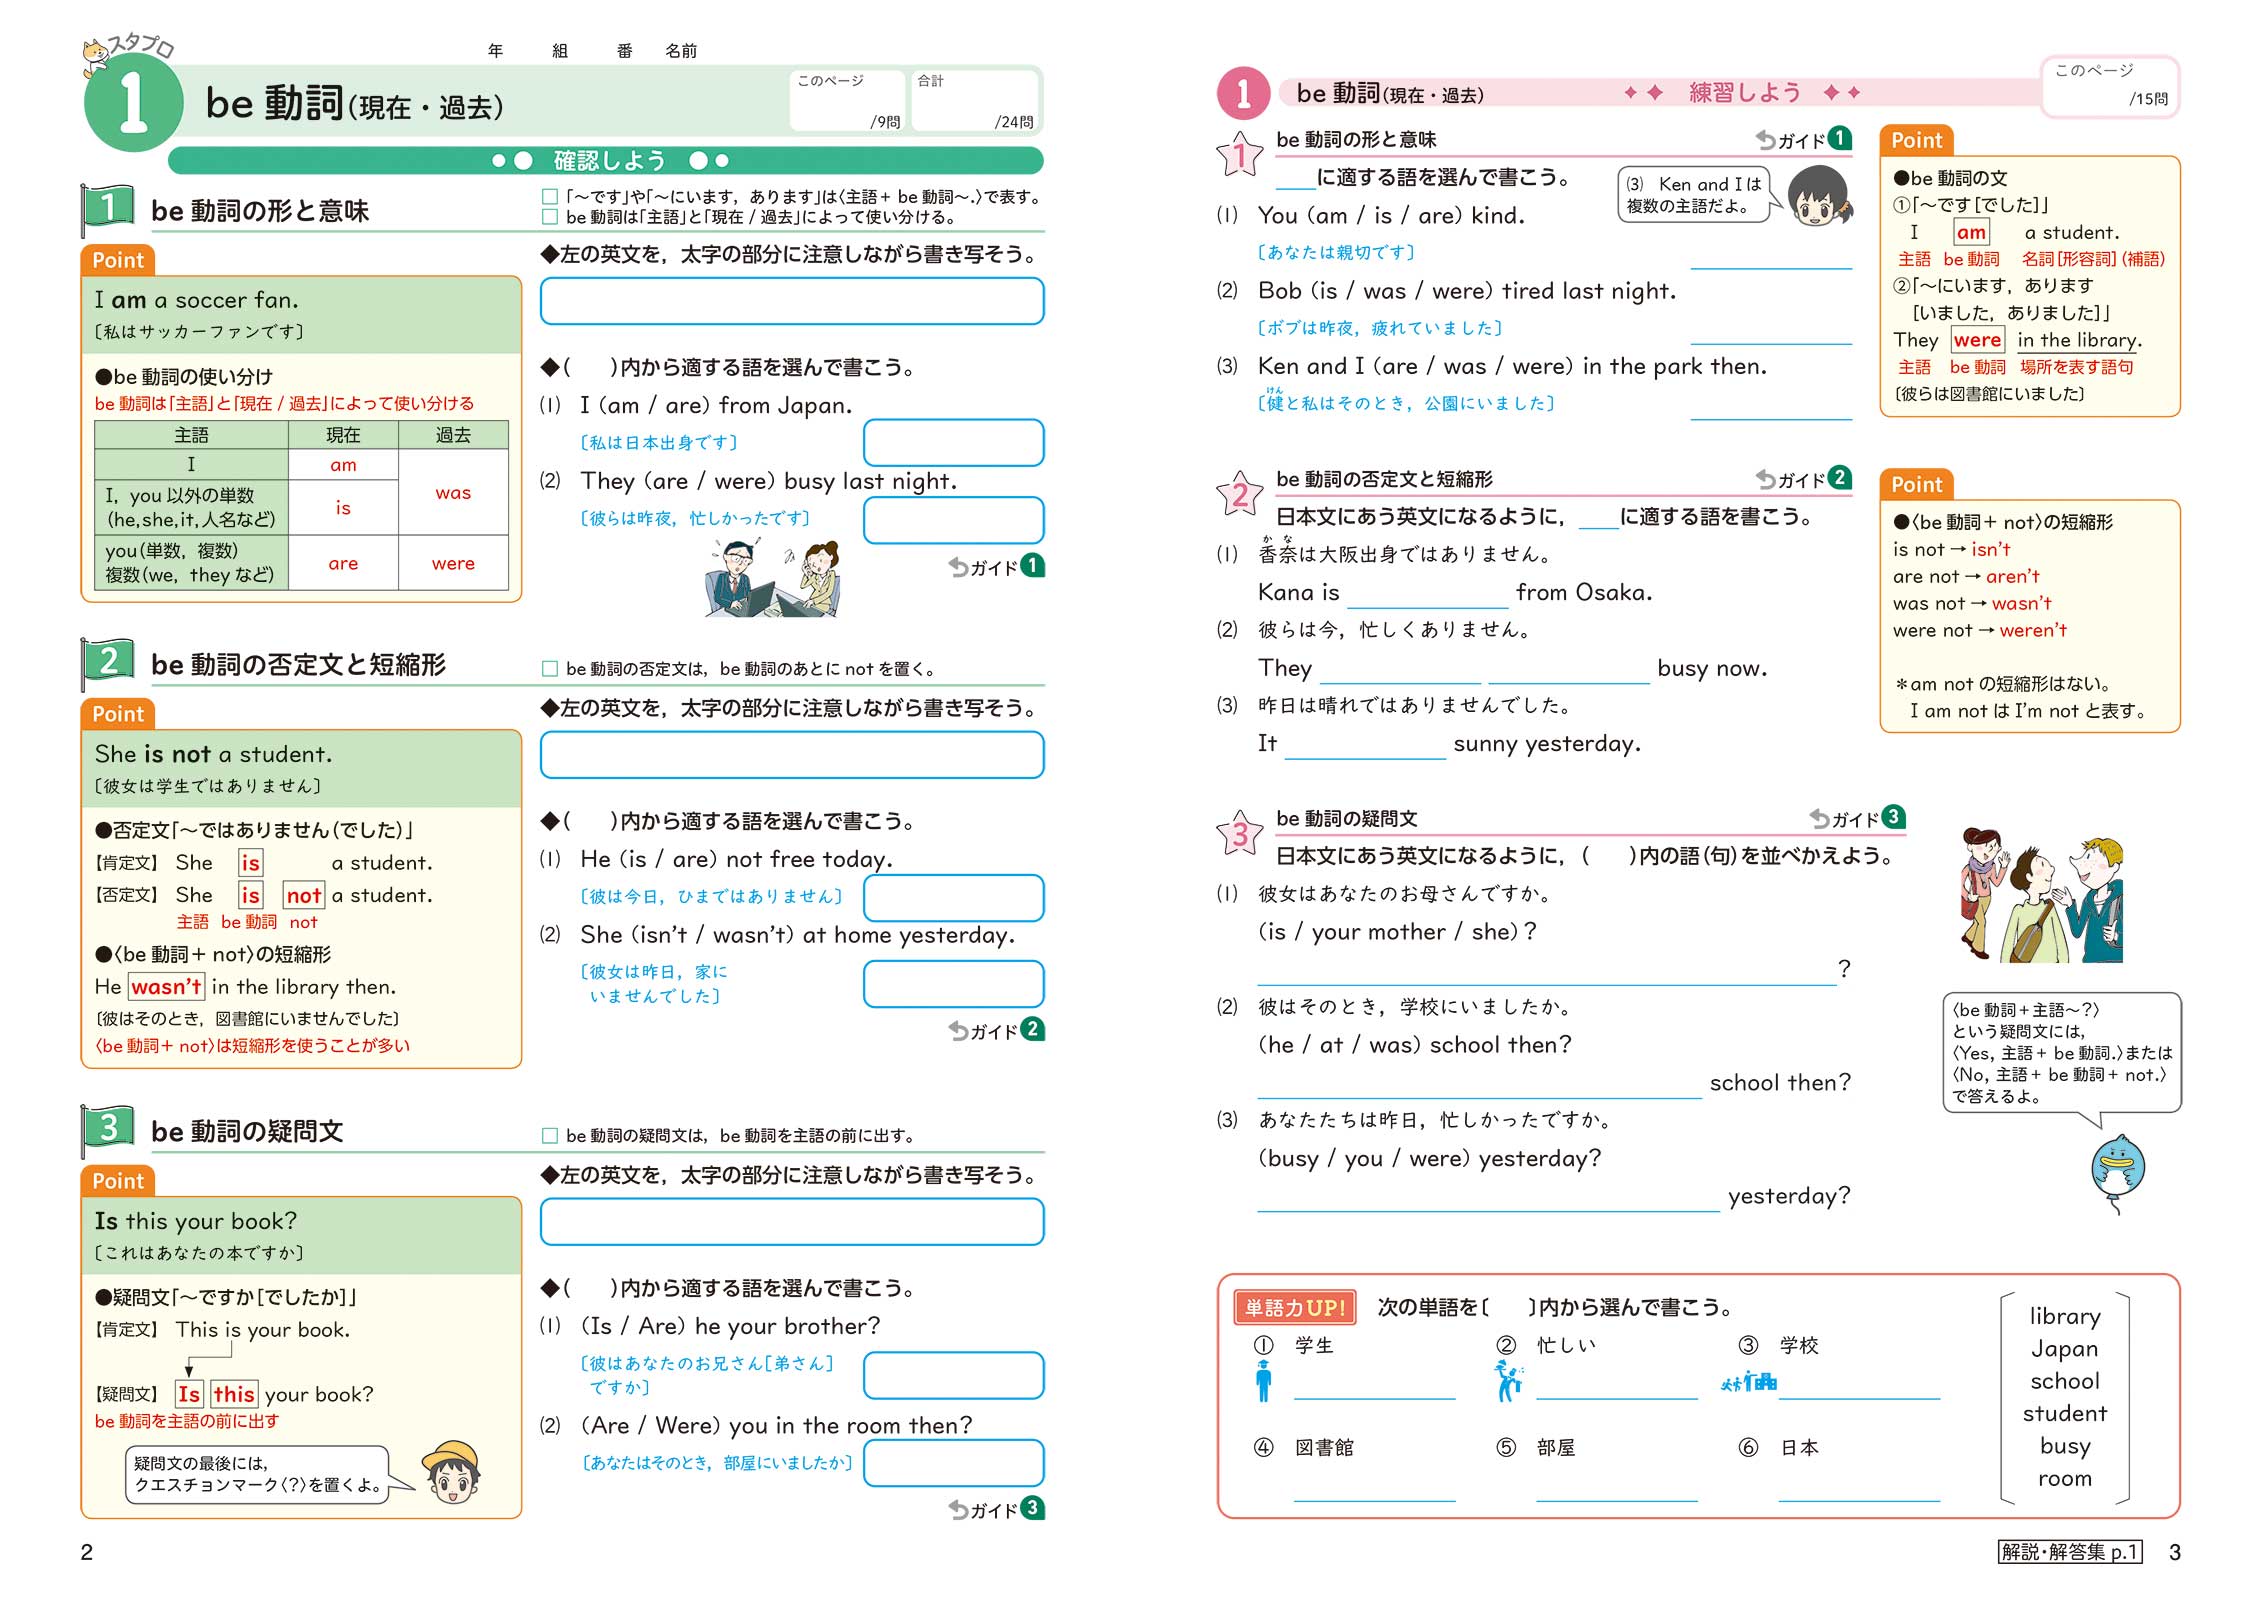
Task: Click ガイド 2 beside be動詞の否定文と短縮形 on right page
Action: 1804,478
